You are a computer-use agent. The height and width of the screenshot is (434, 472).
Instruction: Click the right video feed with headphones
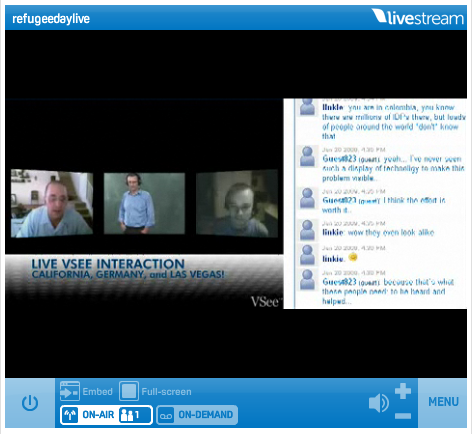coord(237,203)
